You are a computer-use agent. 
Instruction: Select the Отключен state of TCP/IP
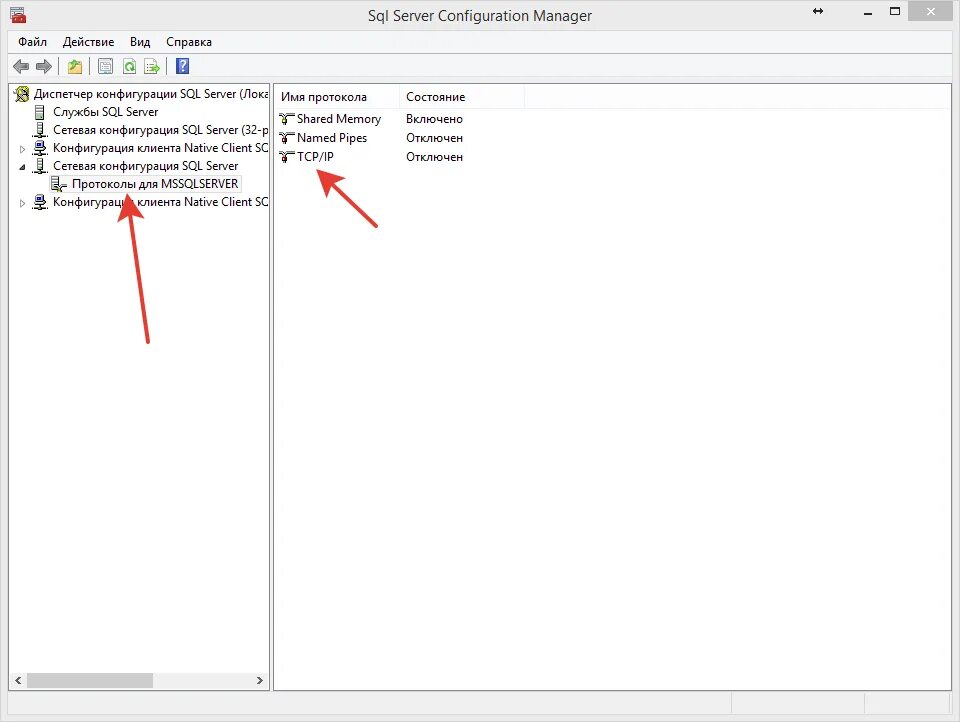coord(434,157)
